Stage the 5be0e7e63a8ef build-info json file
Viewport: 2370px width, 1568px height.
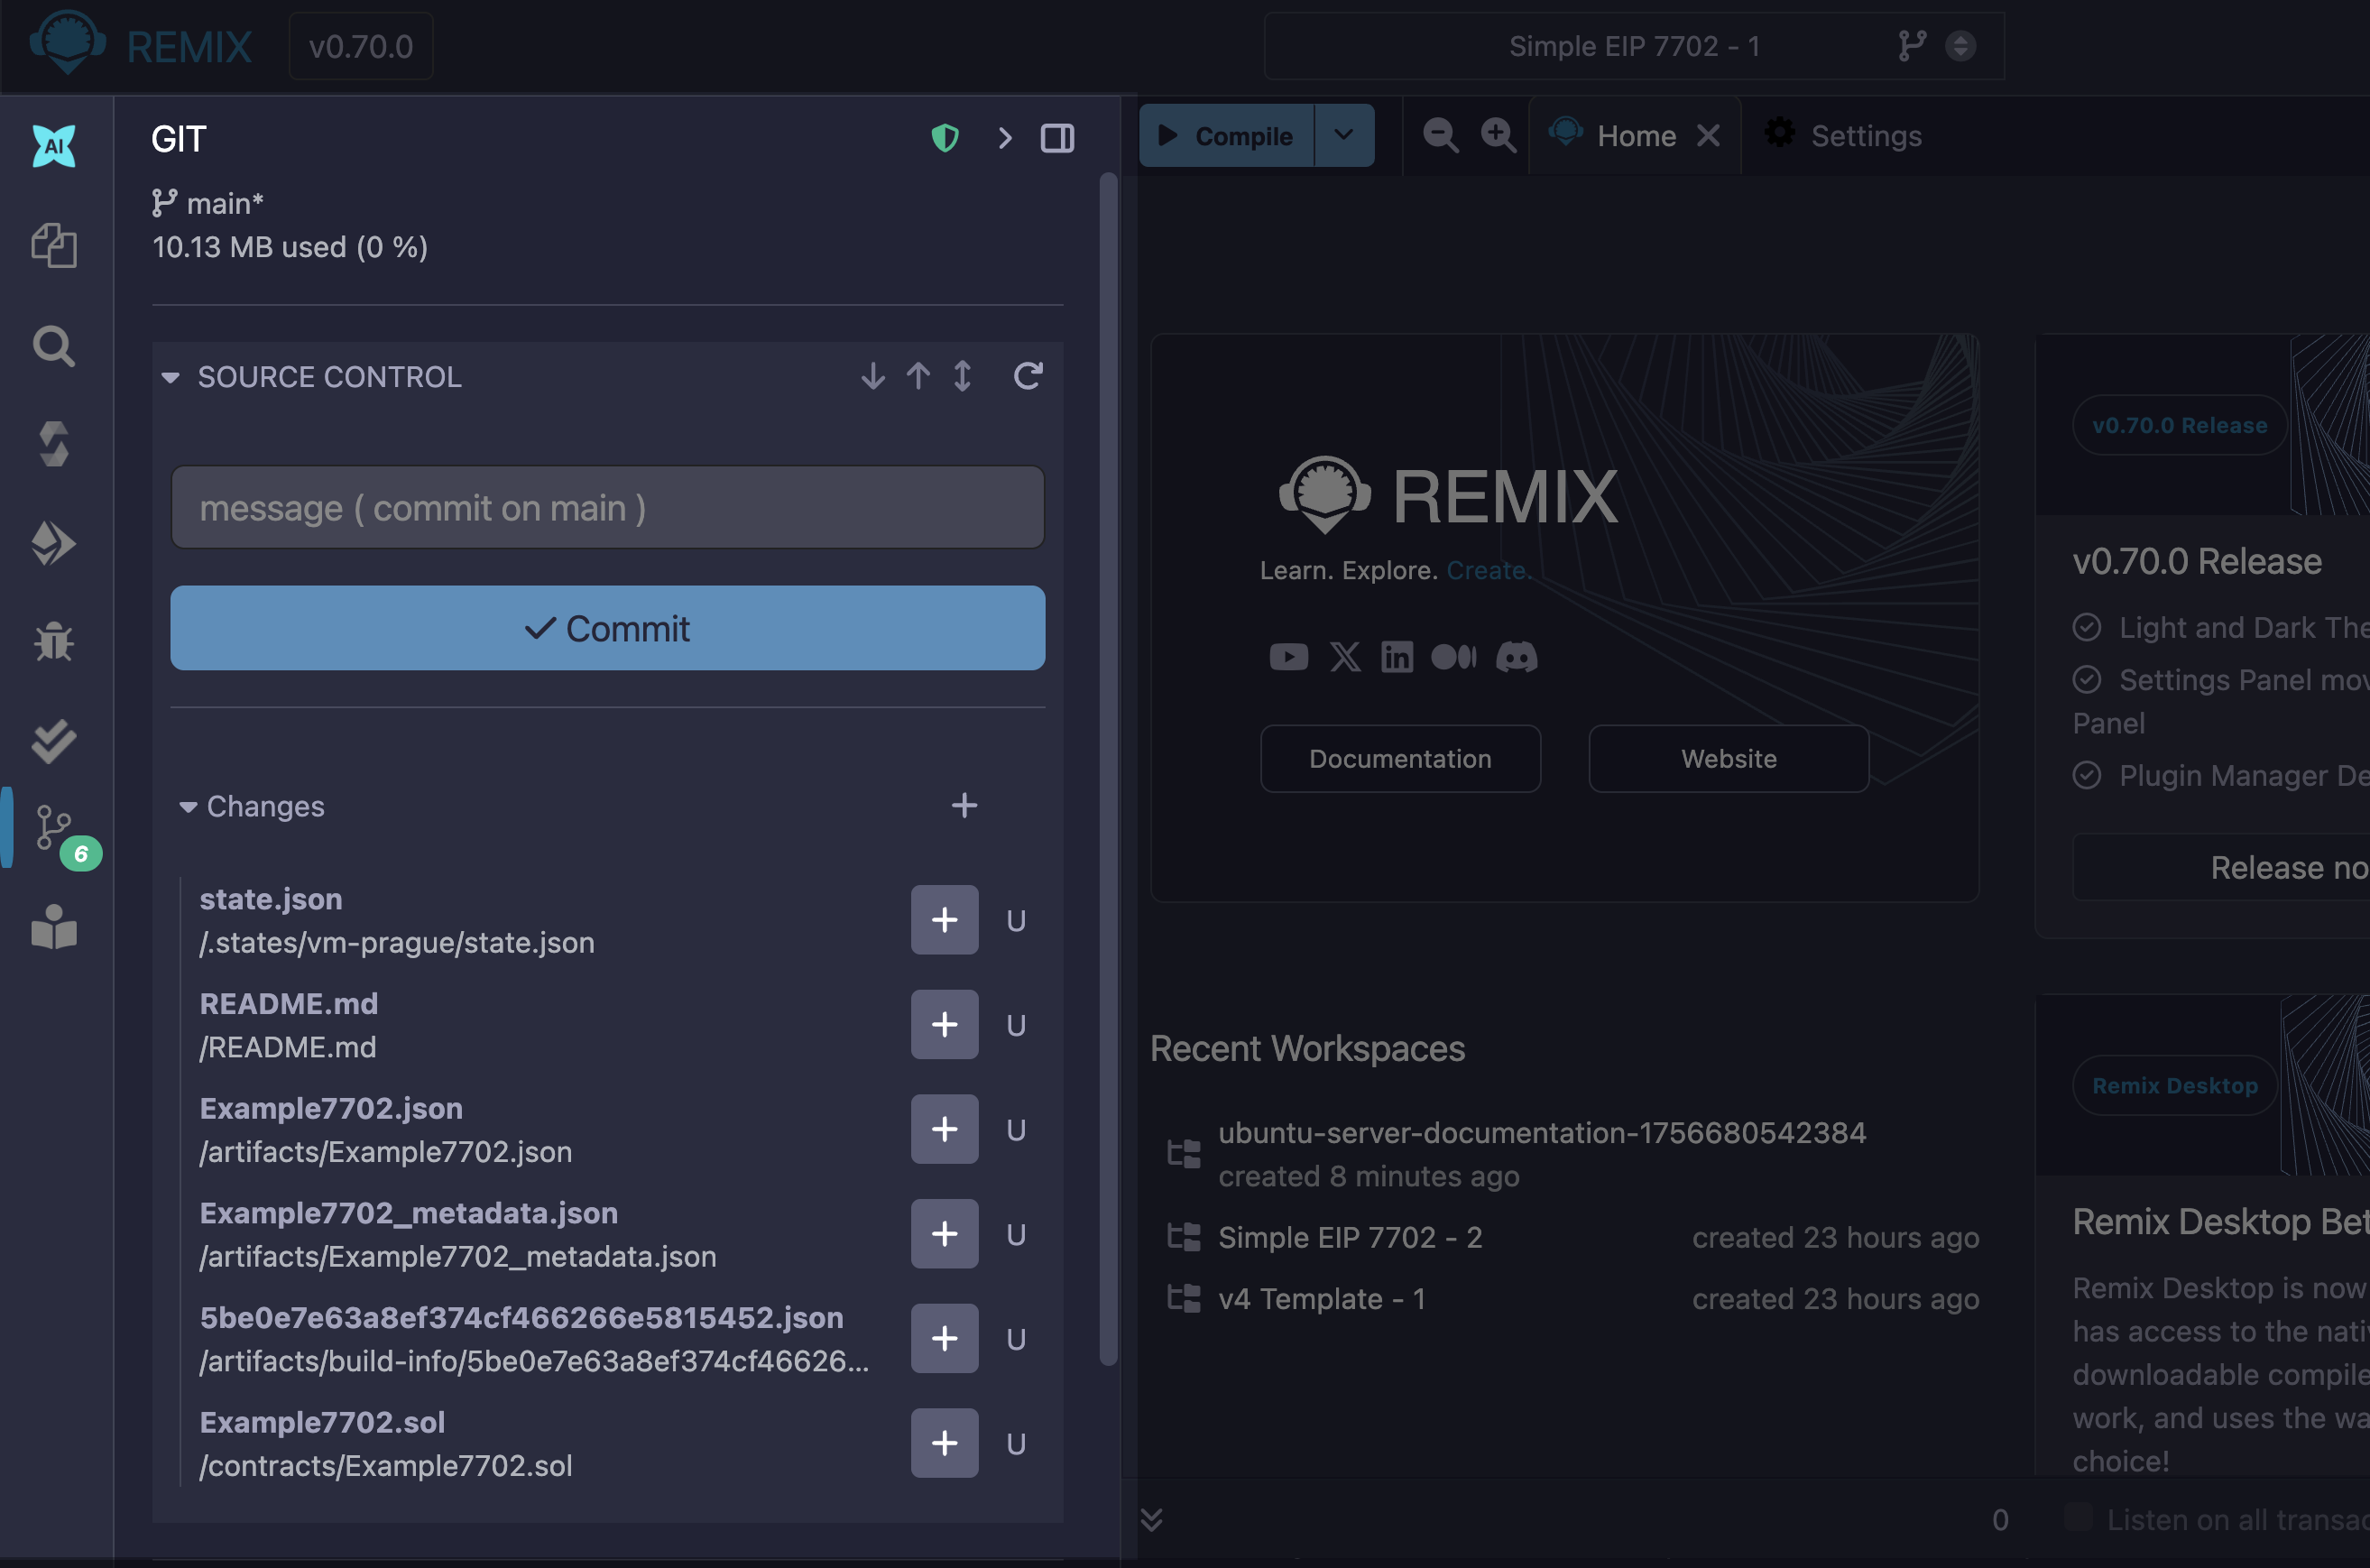point(944,1339)
